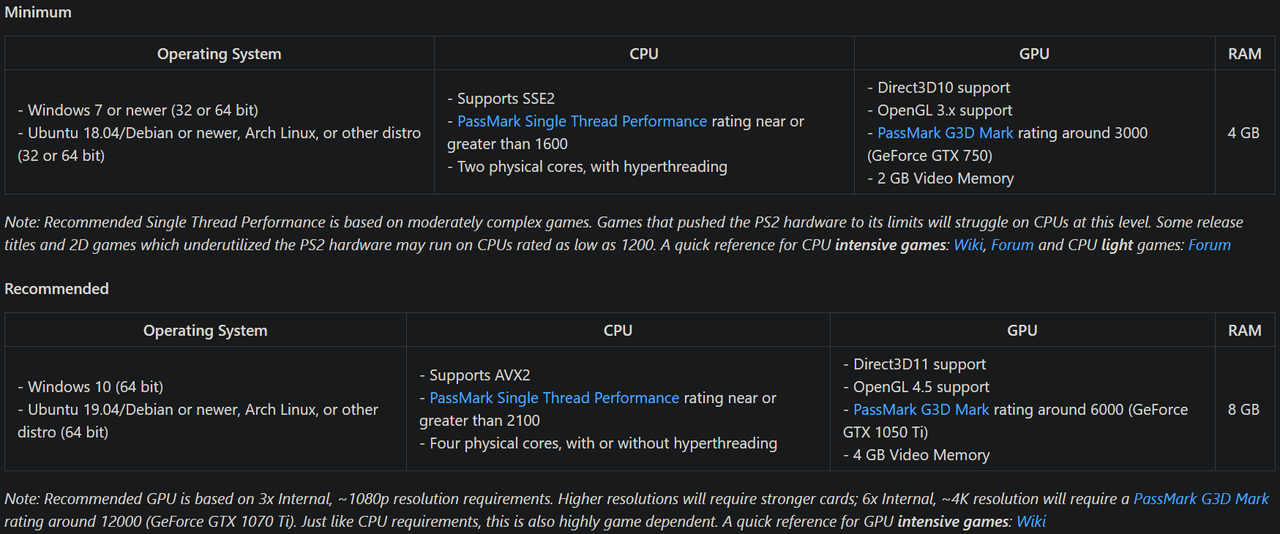The height and width of the screenshot is (534, 1280).
Task: Select the RAM header in the Minimum table
Action: (1245, 54)
